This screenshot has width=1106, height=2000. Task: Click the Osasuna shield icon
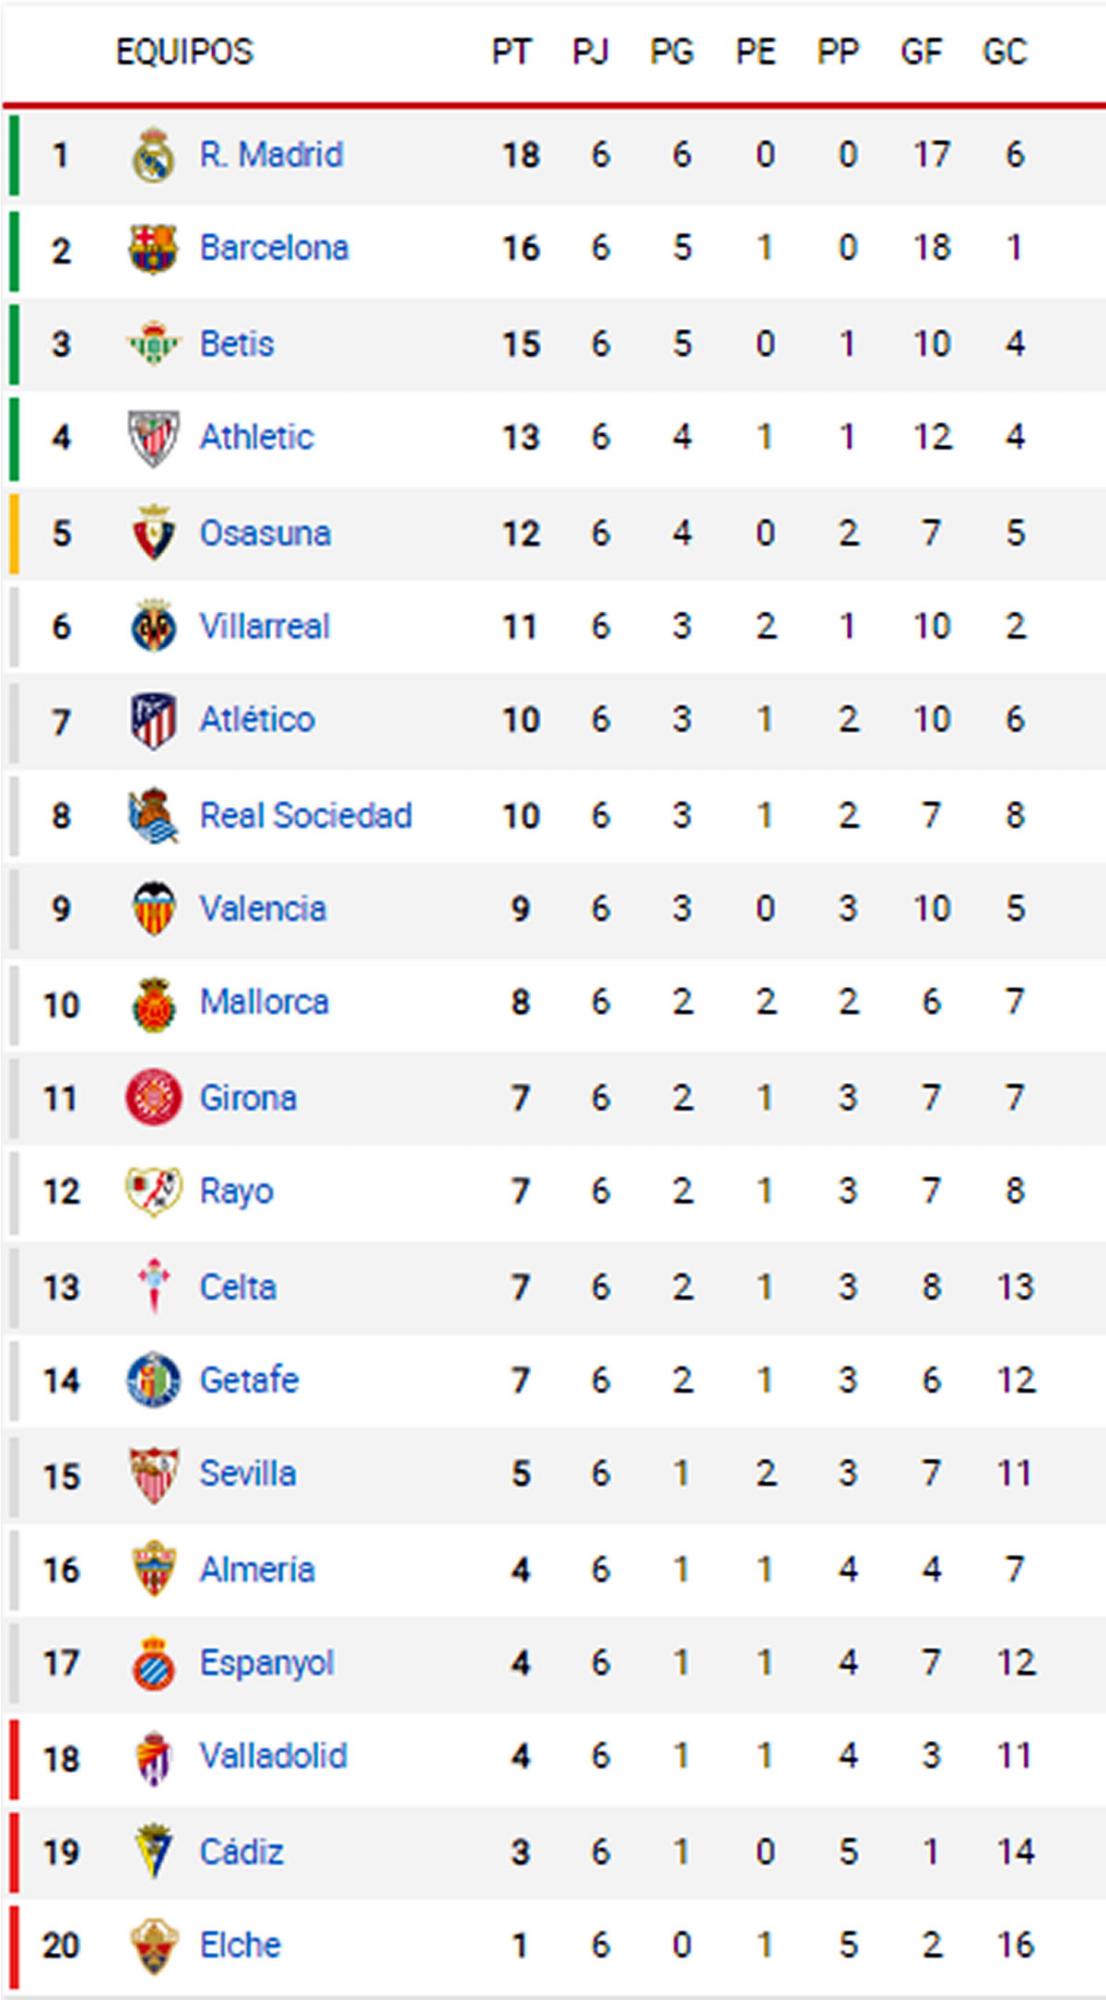(x=154, y=533)
